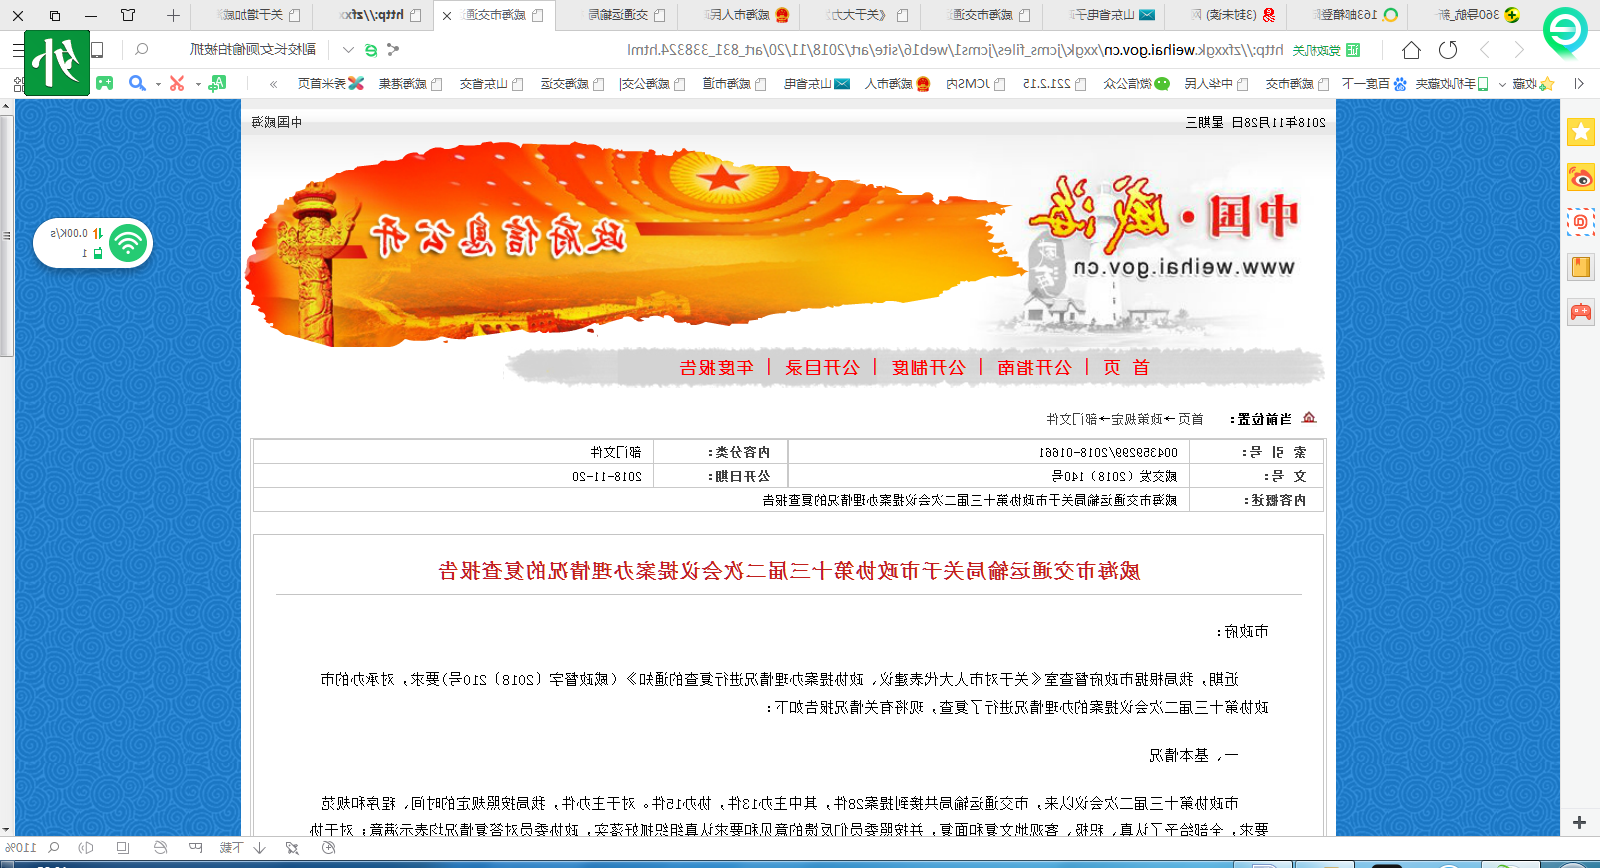The height and width of the screenshot is (868, 1600).
Task: Click the share icon beside the address bar
Action: pos(393,49)
